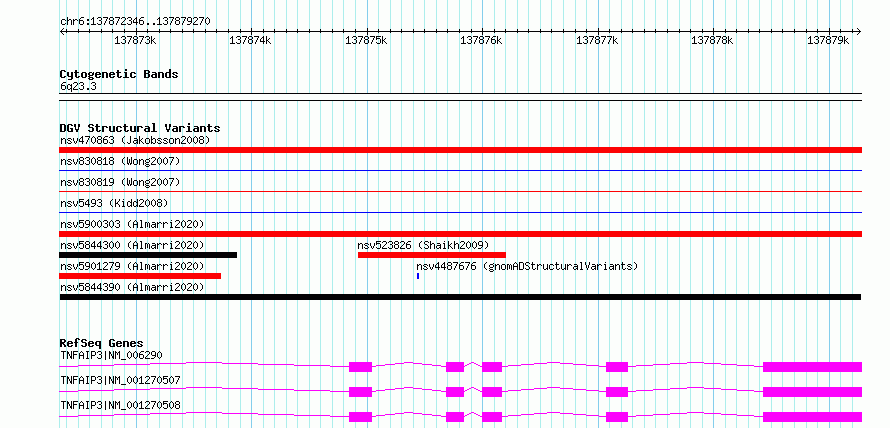Screen dimensions: 890x428
Task: Click the 137879k ruler tick label
Action: click(x=828, y=40)
